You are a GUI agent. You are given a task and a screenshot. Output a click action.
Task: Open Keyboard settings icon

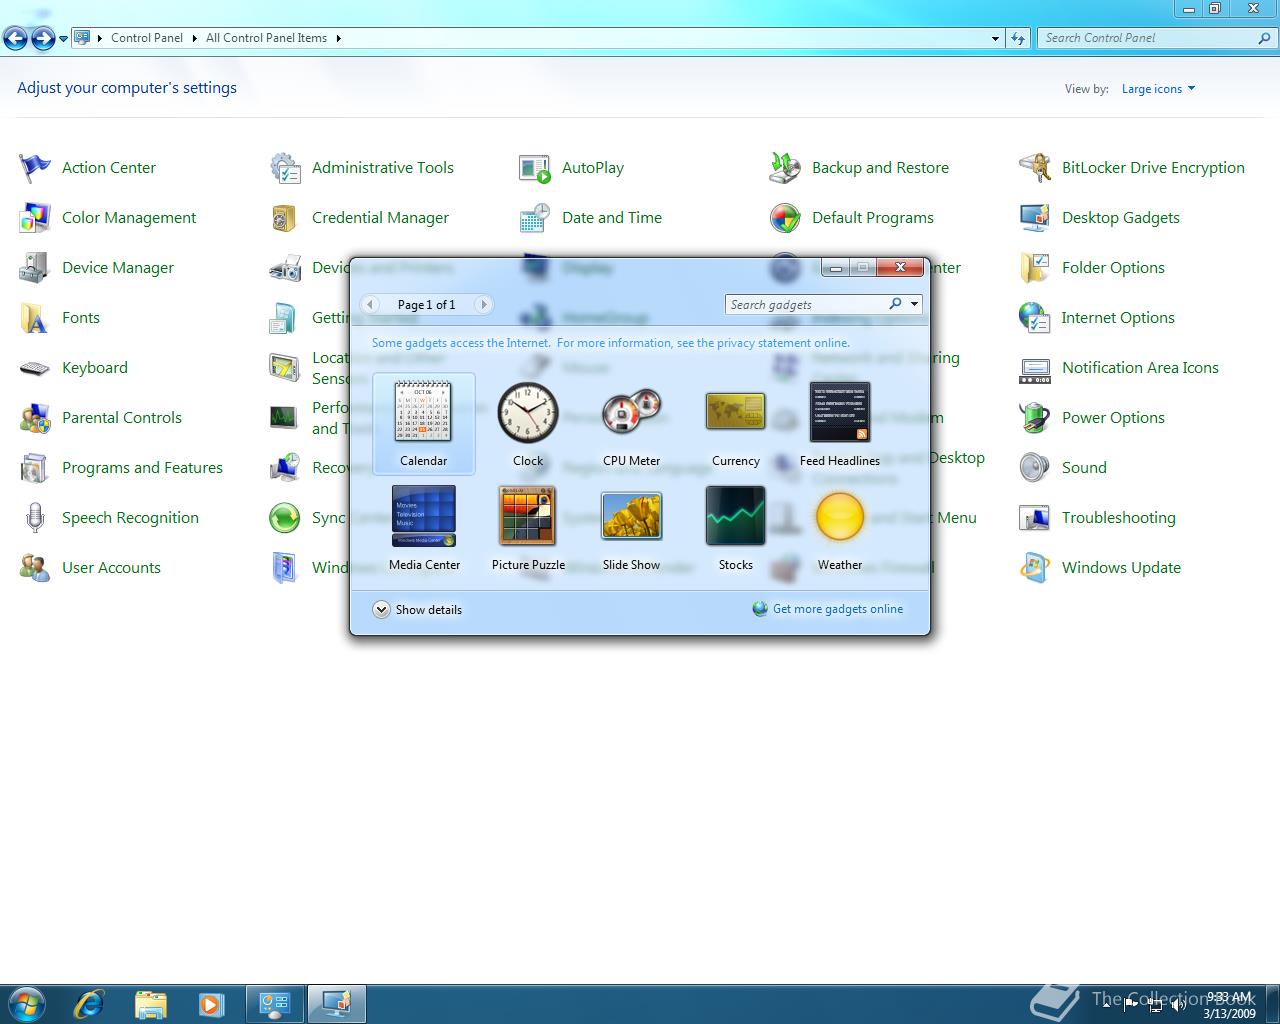click(x=35, y=368)
